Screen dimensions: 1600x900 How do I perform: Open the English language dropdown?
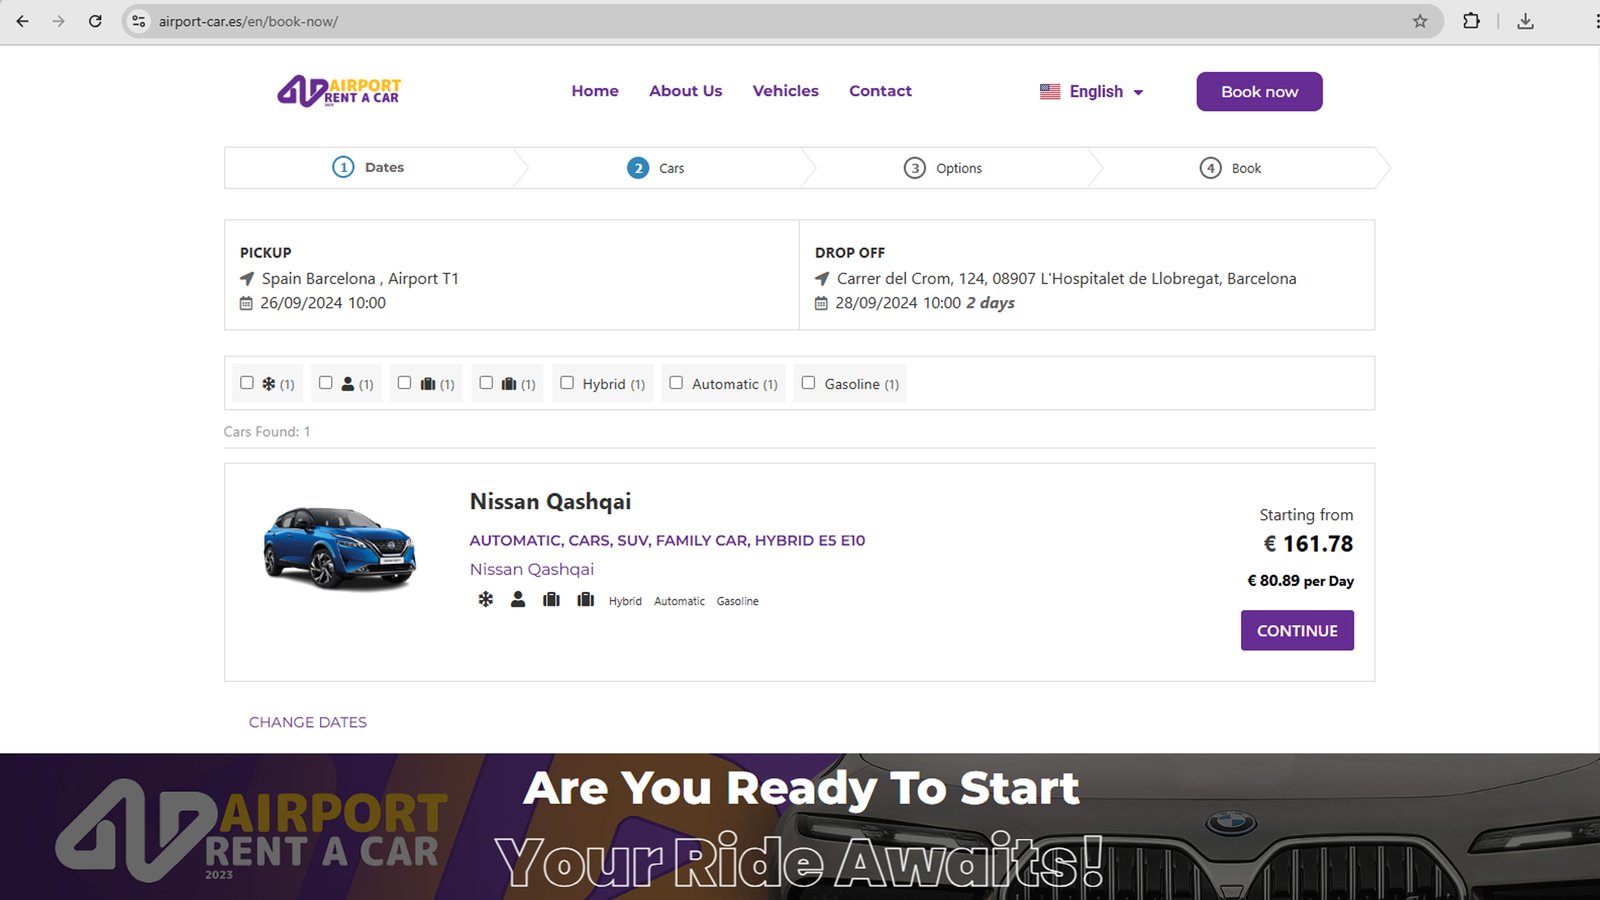(x=1092, y=91)
